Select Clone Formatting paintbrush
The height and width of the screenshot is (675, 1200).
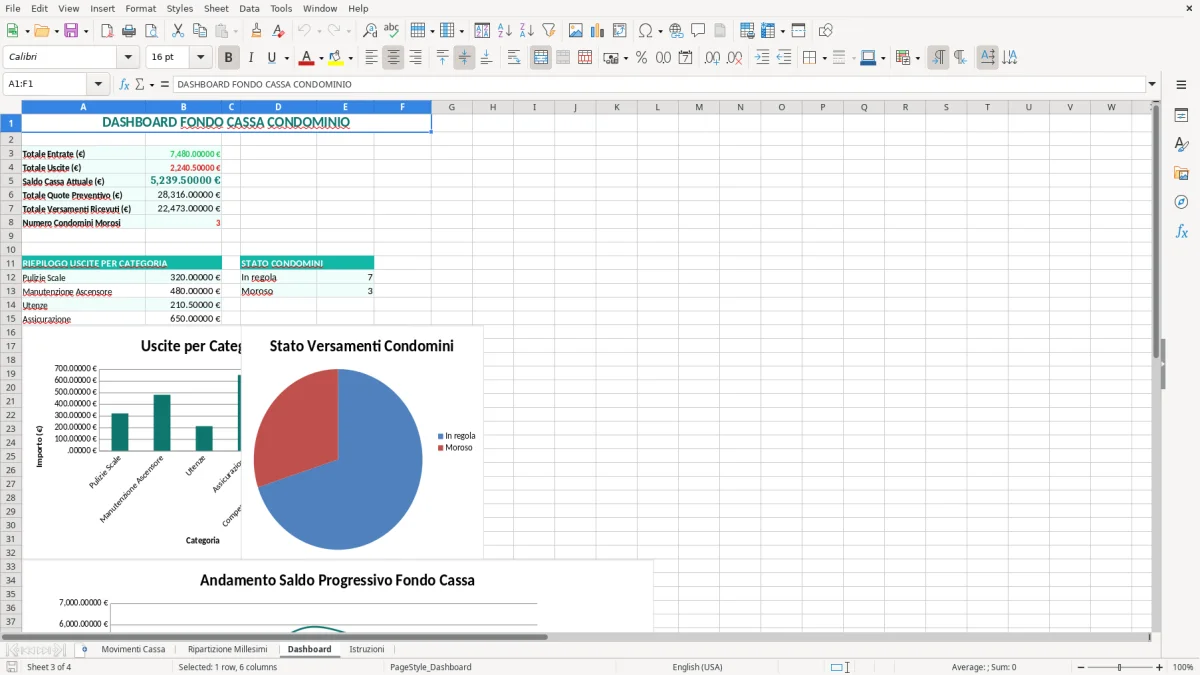(257, 31)
